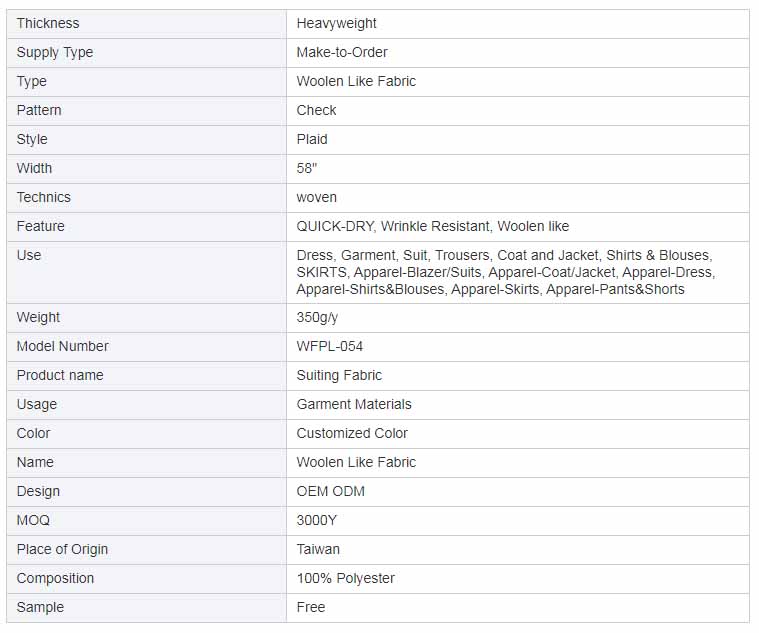Viewport: 759px width, 633px height.
Task: Select the Plaid style value
Action: point(312,139)
